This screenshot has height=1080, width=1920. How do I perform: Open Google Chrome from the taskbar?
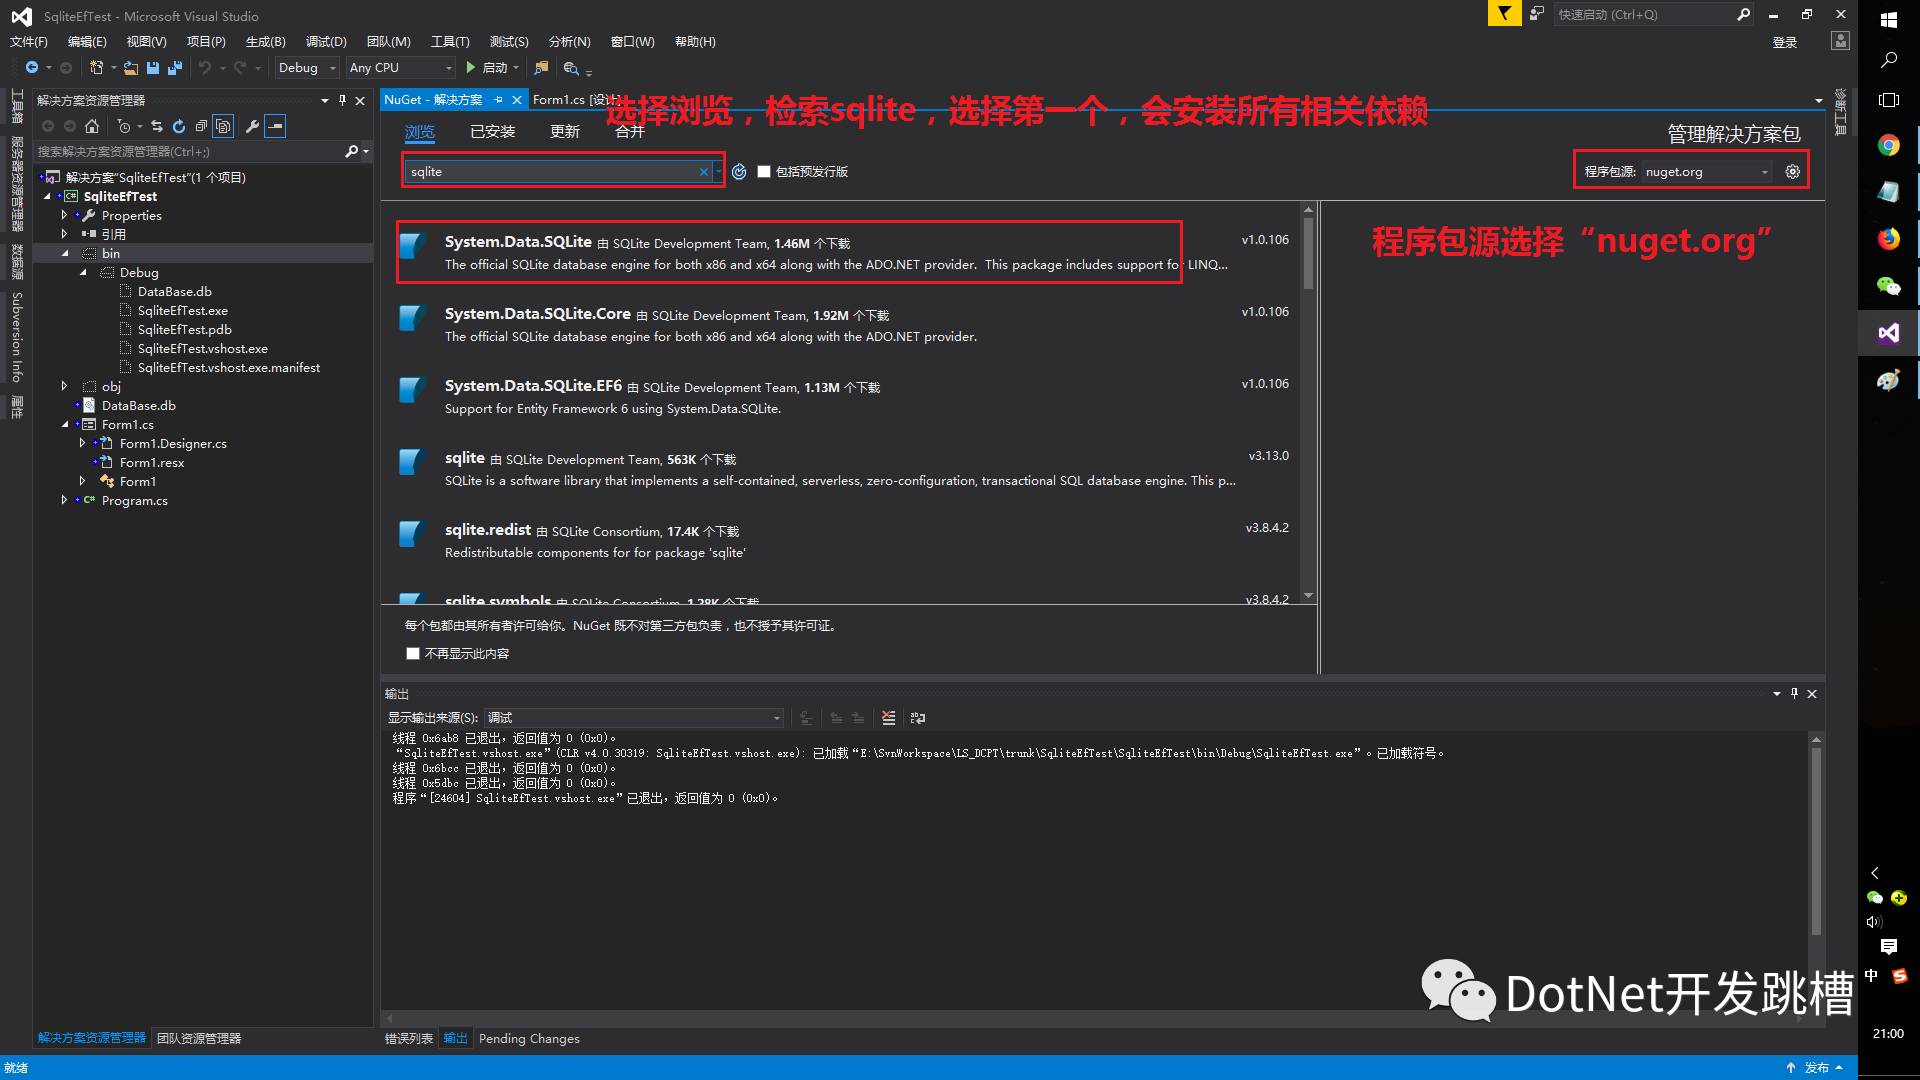[1889, 145]
